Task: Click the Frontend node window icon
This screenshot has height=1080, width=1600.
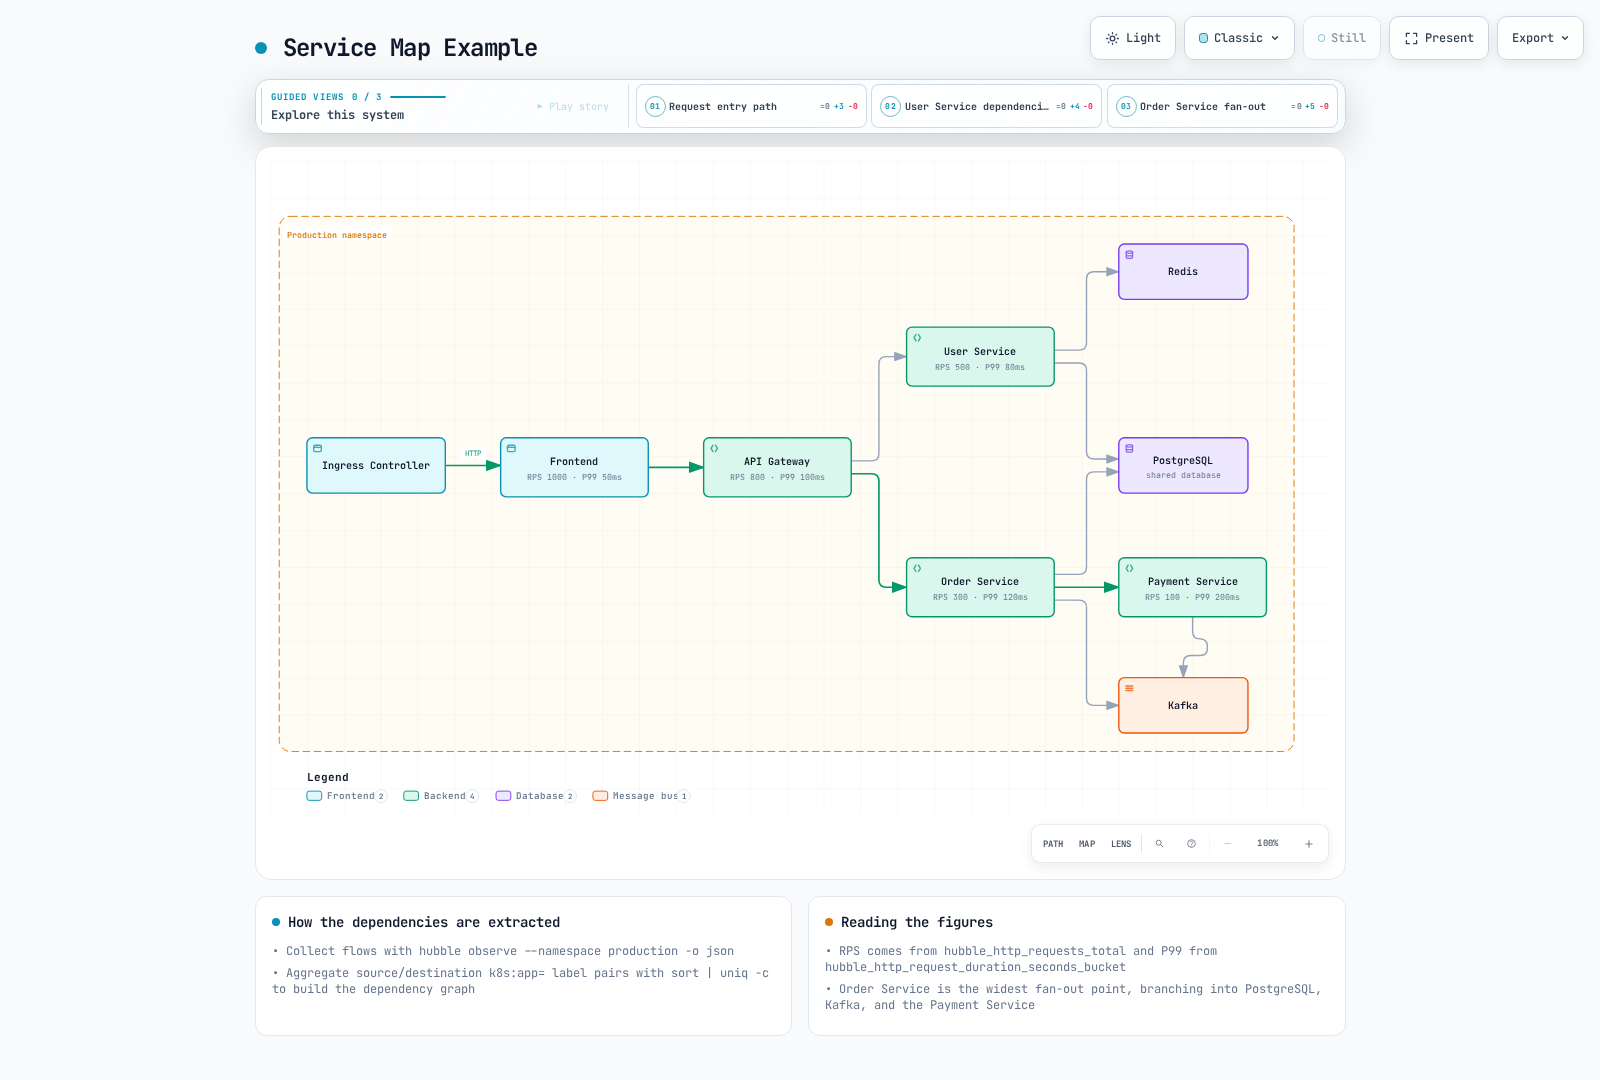Action: click(x=511, y=449)
